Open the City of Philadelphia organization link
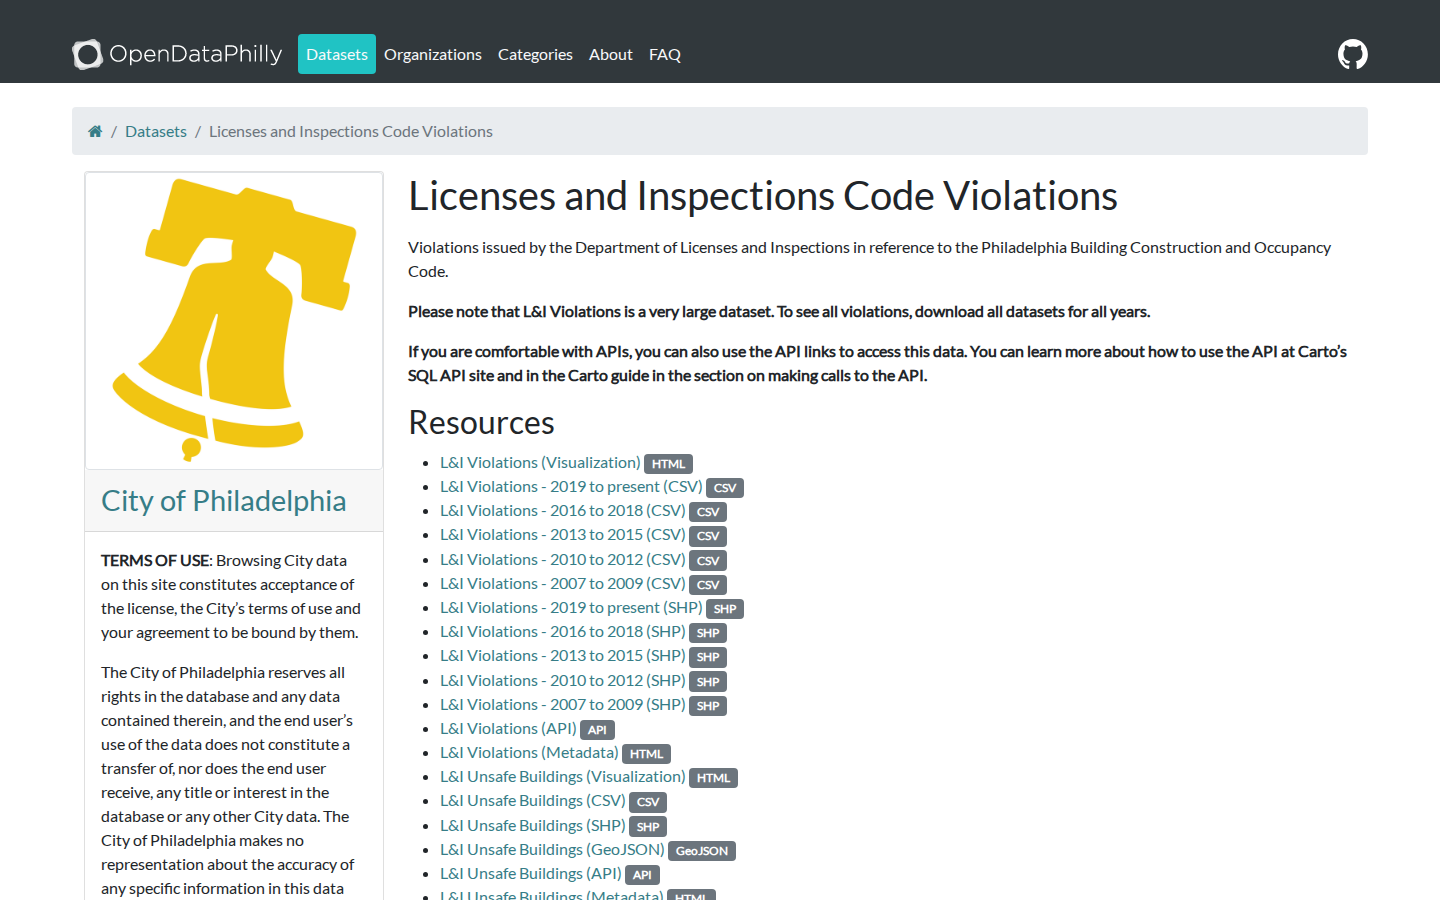The height and width of the screenshot is (900, 1440). pos(224,501)
